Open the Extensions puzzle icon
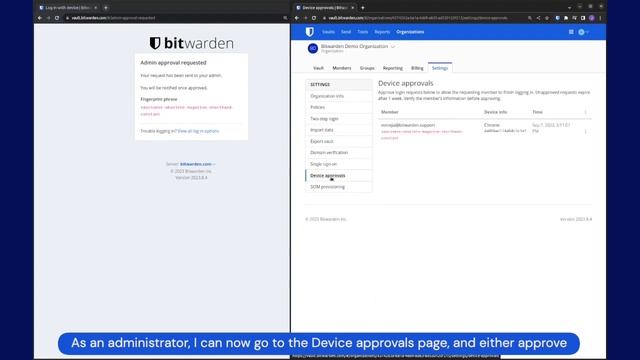The height and width of the screenshot is (360, 640). coord(566,18)
